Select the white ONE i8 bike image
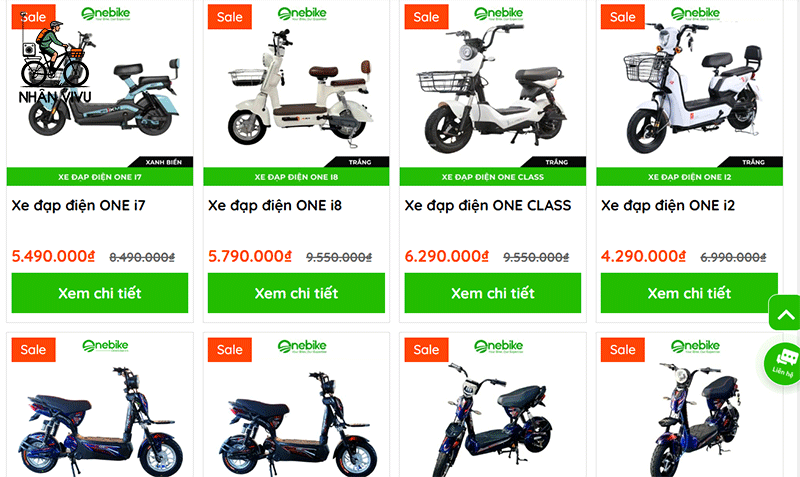 coord(300,88)
